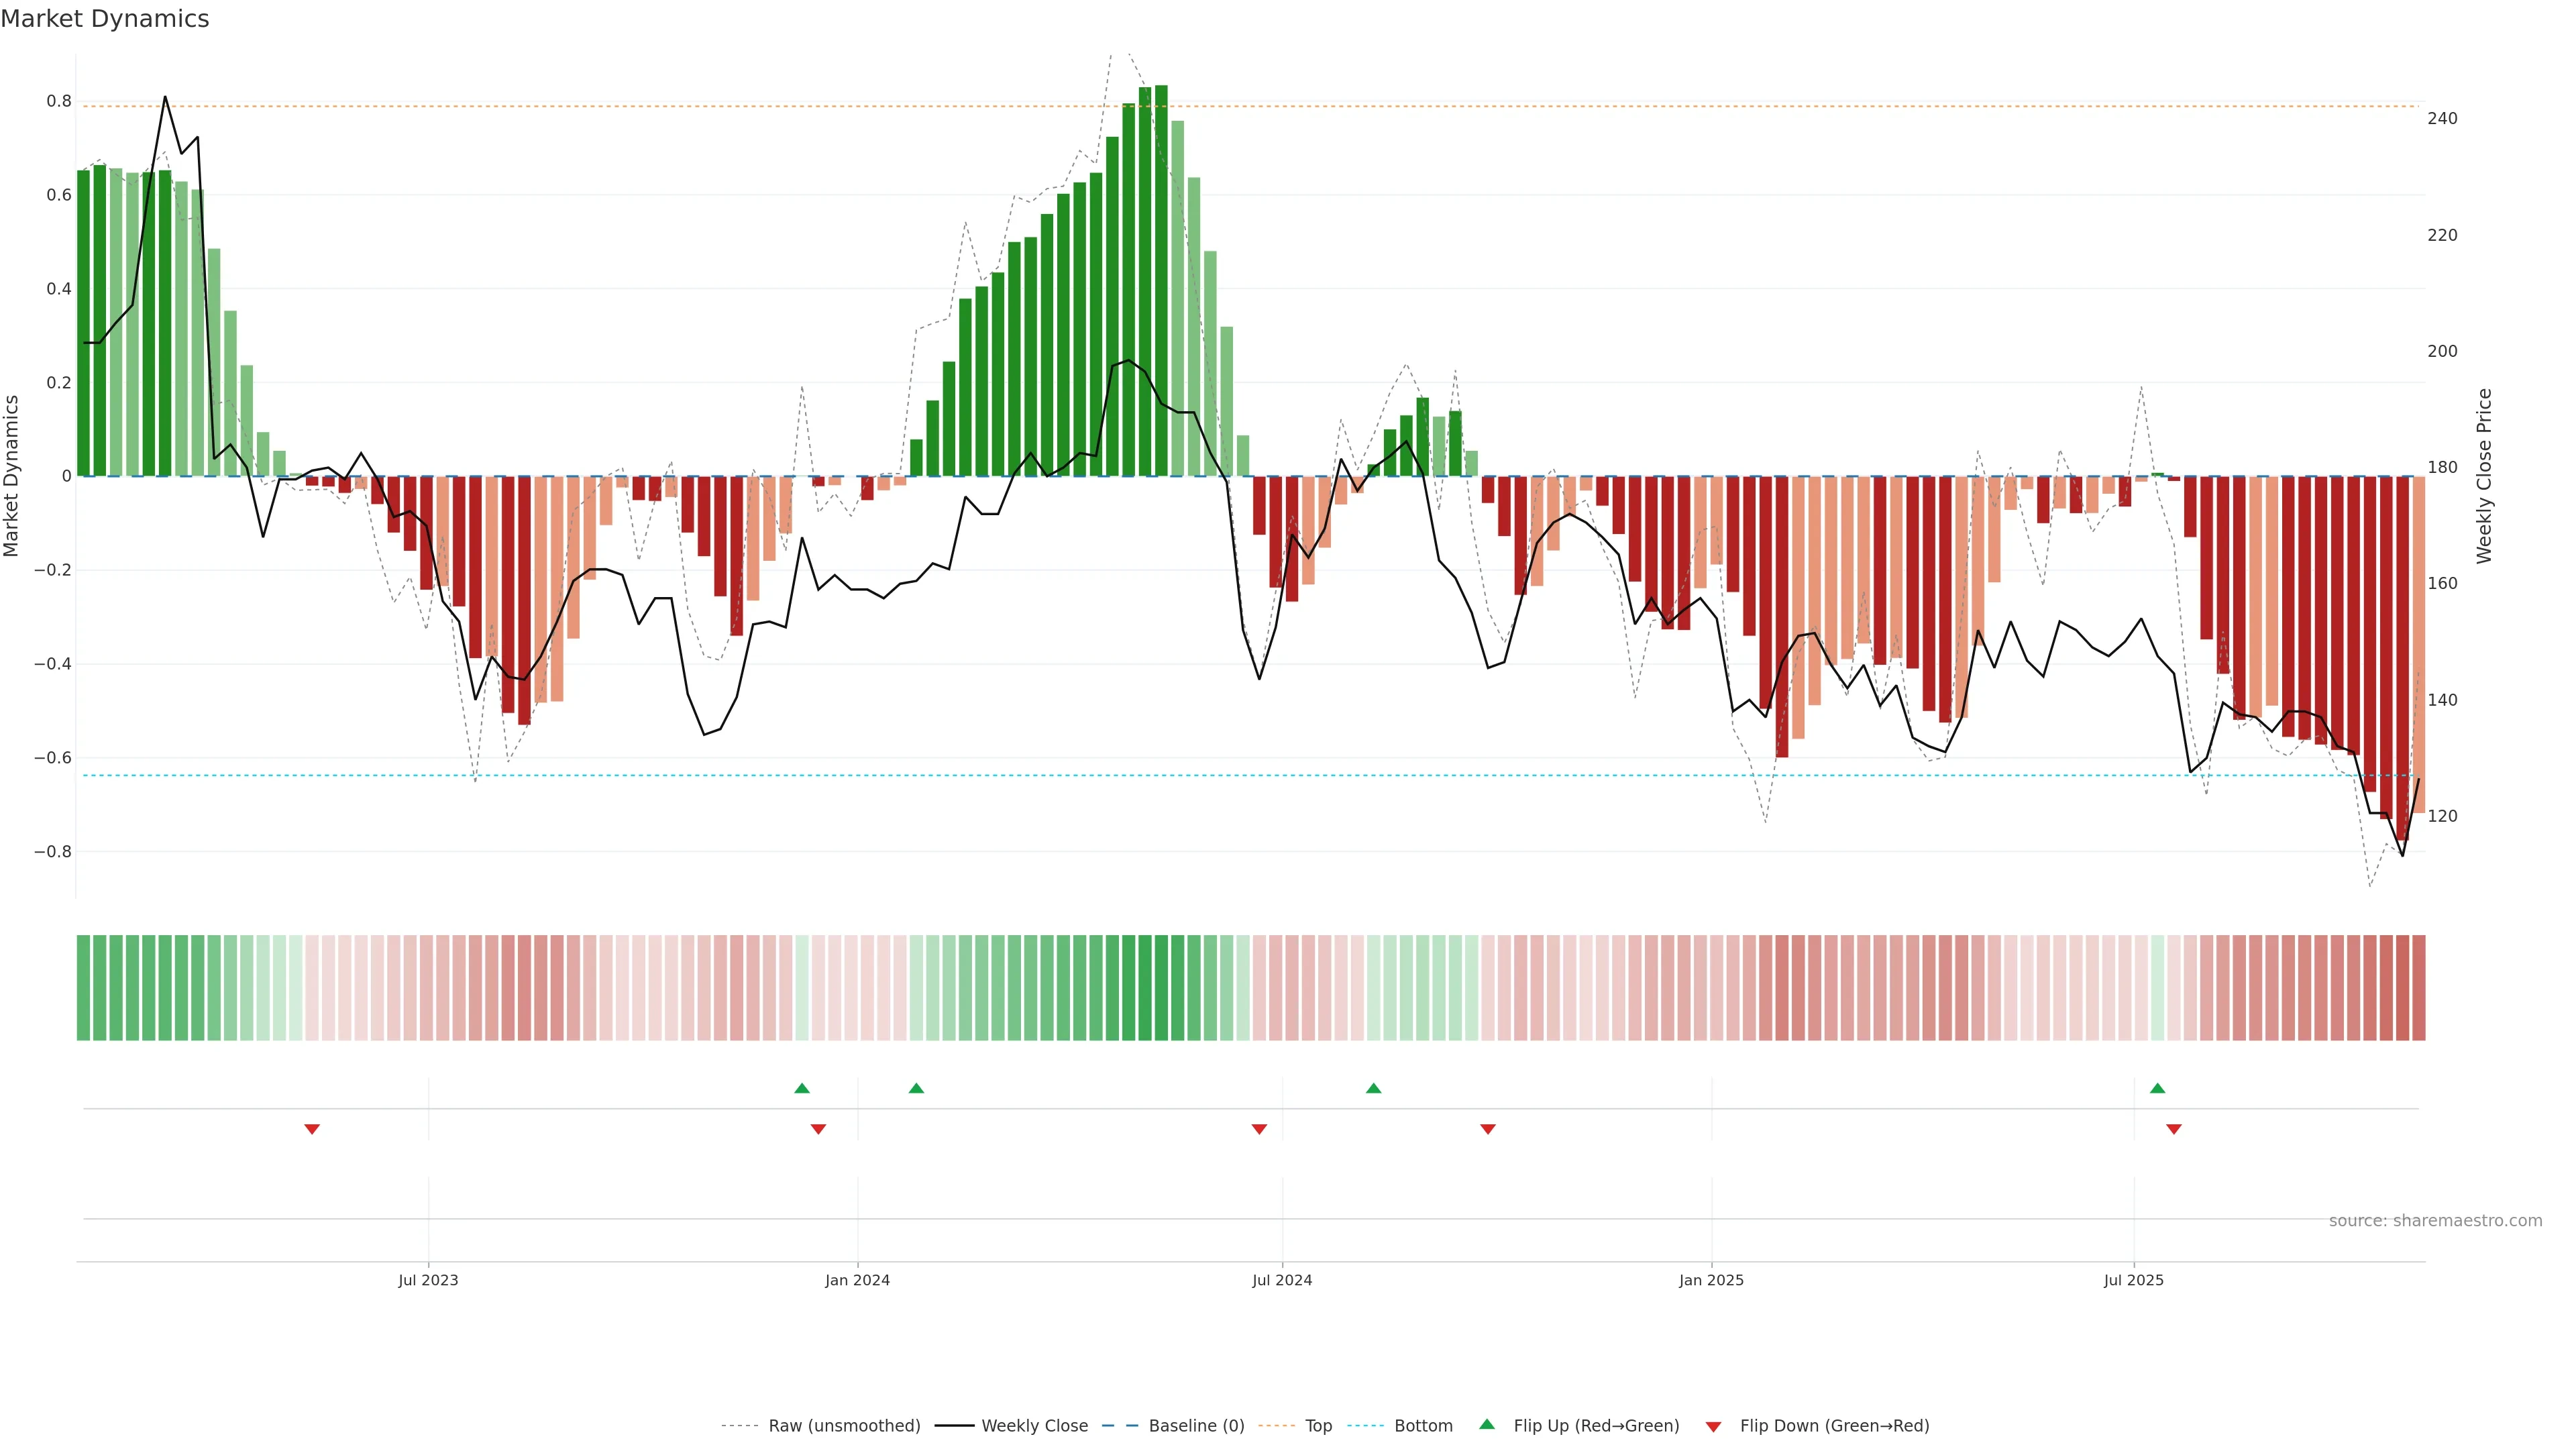This screenshot has height=1449, width=2576.
Task: Hide the Bottom threshold line via the legend
Action: click(1423, 1425)
